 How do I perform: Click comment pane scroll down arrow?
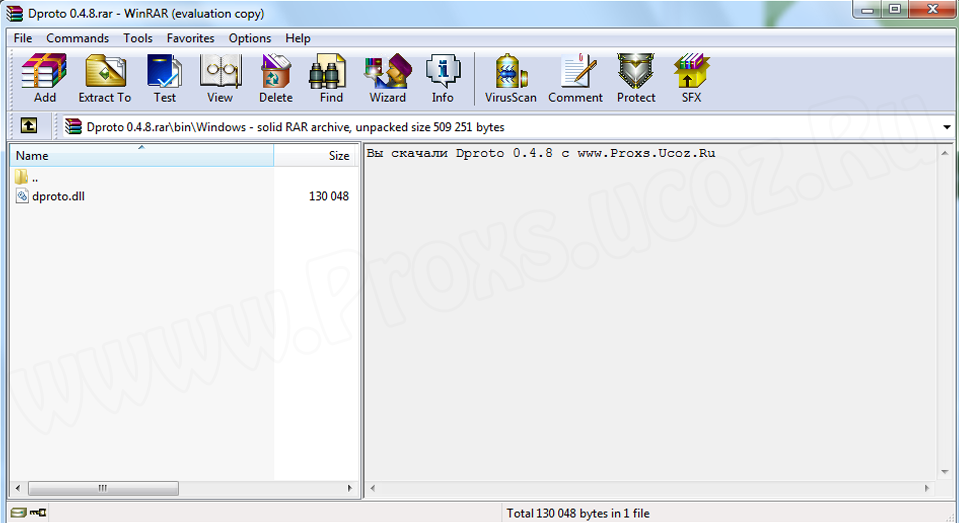(x=944, y=472)
